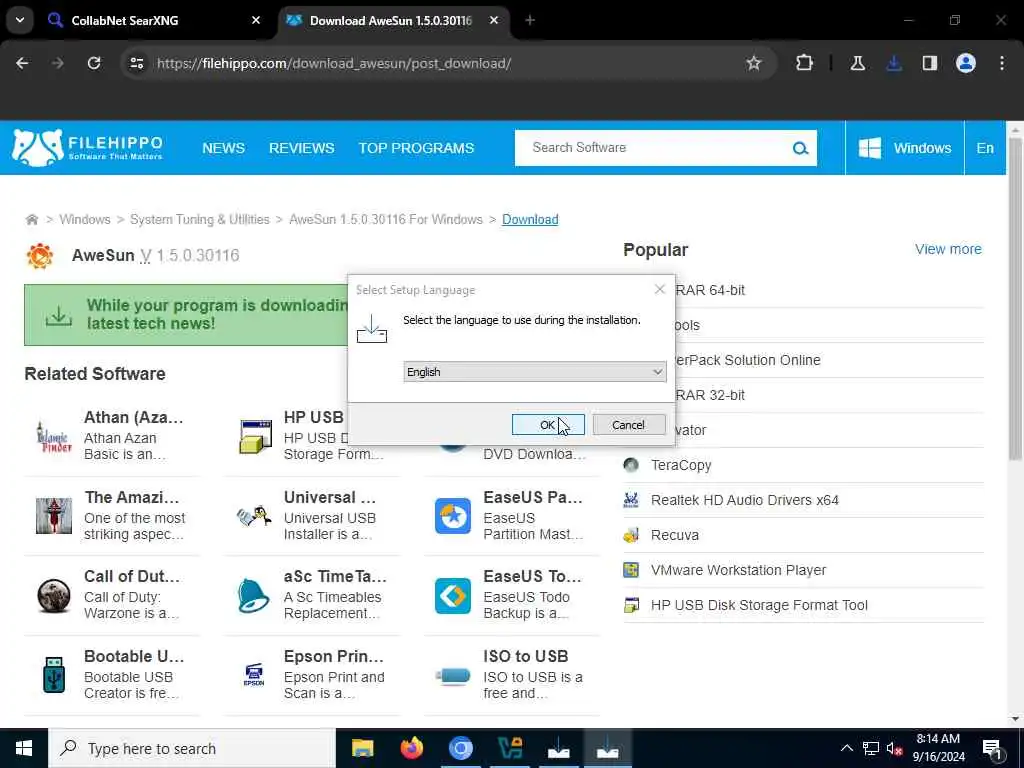Open ISO to USB icon
1024x768 pixels.
(453, 675)
